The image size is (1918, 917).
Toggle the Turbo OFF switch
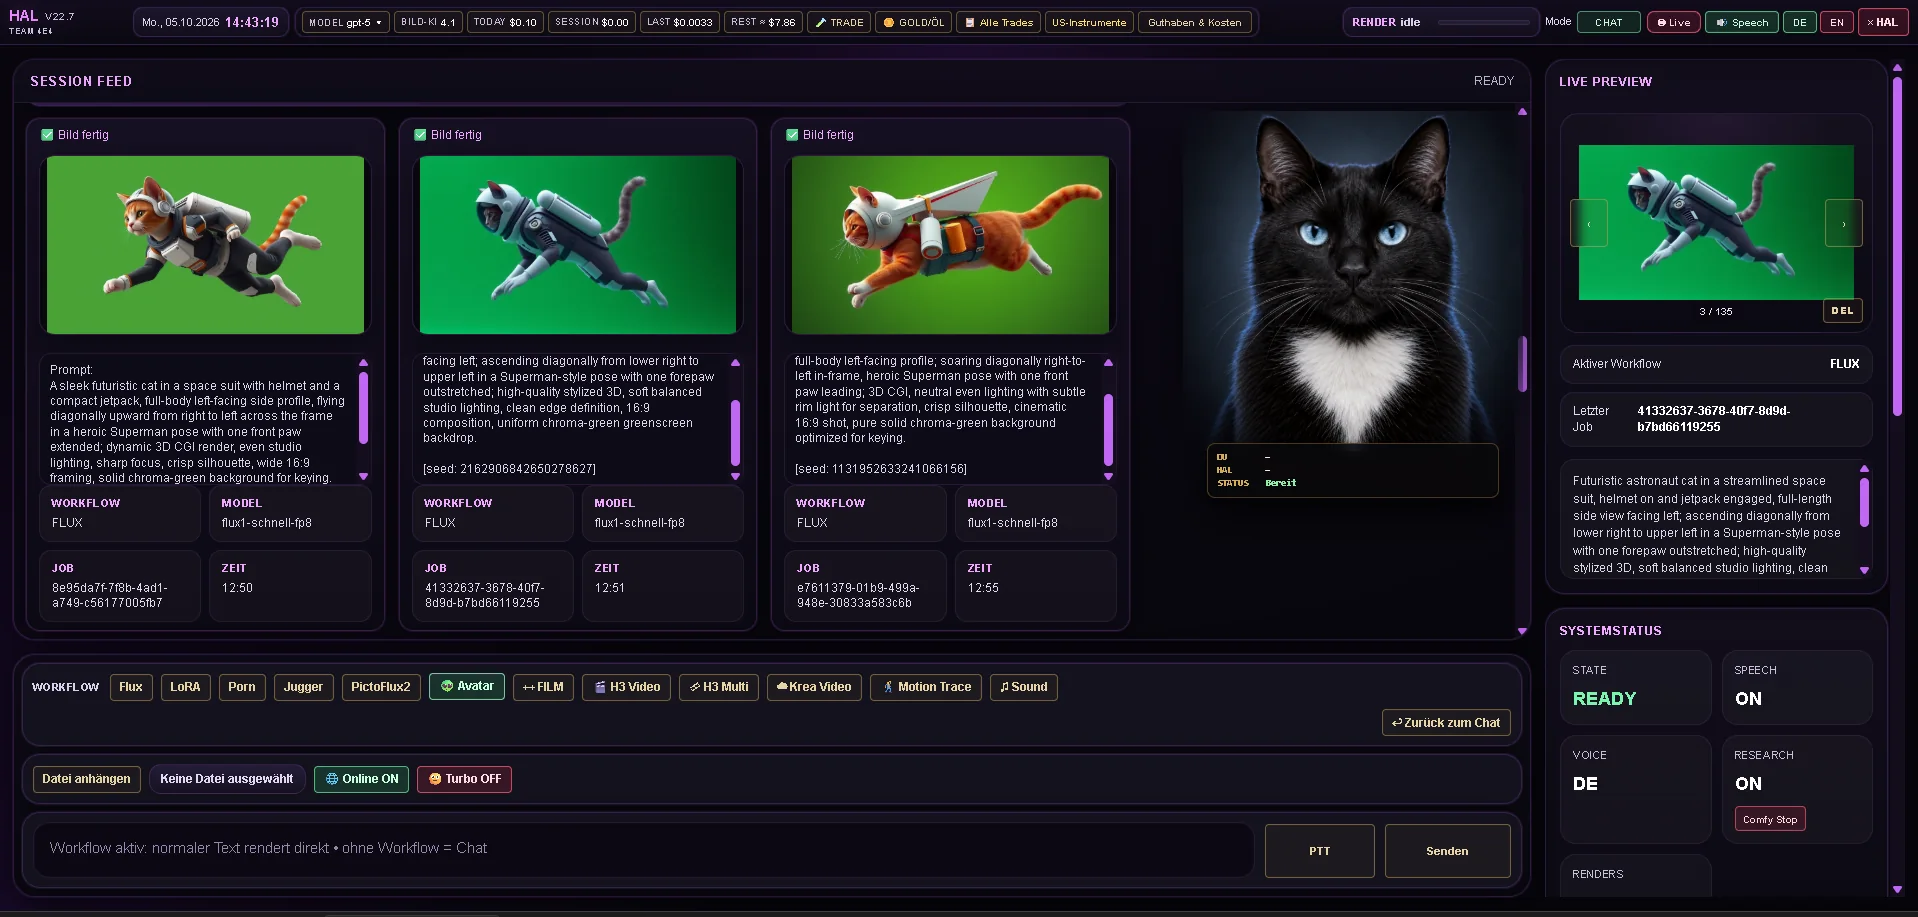pyautogui.click(x=464, y=779)
